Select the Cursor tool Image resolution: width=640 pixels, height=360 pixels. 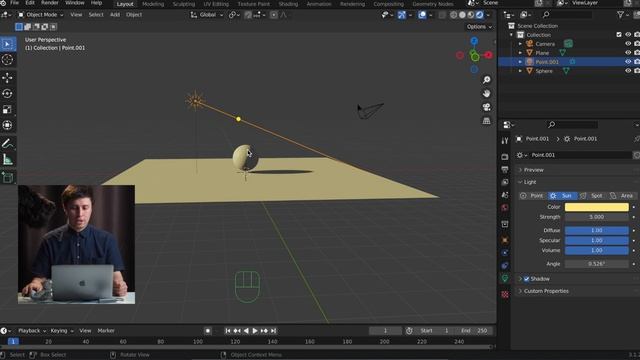click(7, 60)
